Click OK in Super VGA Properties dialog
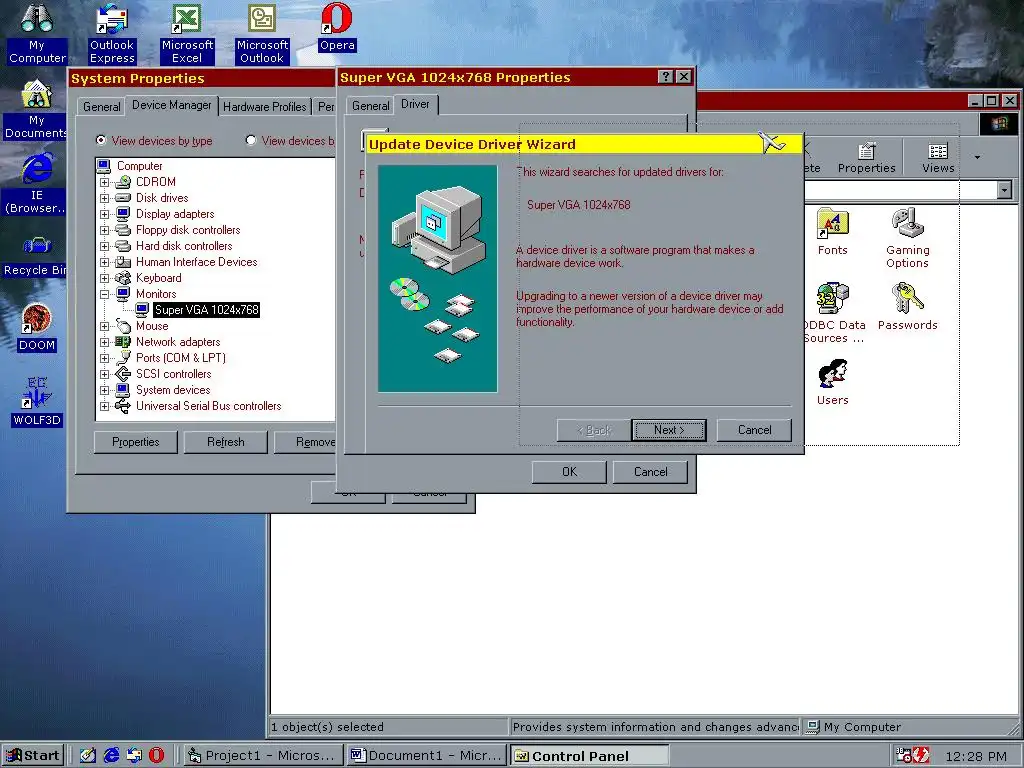The width and height of the screenshot is (1024, 768). (x=569, y=472)
